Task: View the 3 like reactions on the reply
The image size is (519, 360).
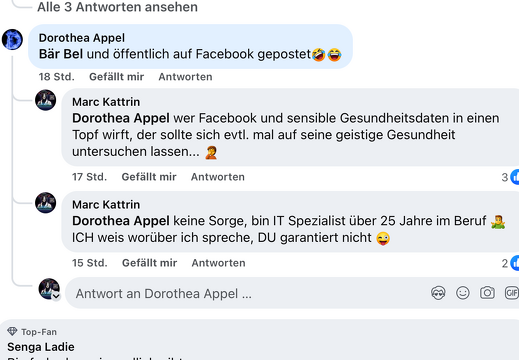Action: click(x=510, y=177)
